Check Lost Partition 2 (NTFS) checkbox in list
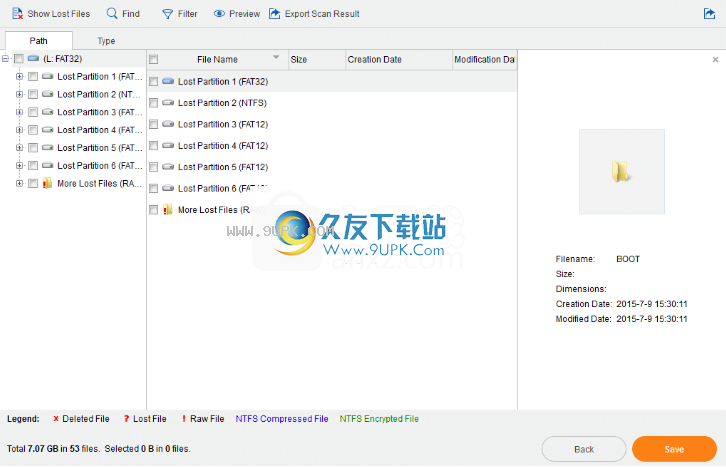The image size is (726, 467). click(x=154, y=103)
